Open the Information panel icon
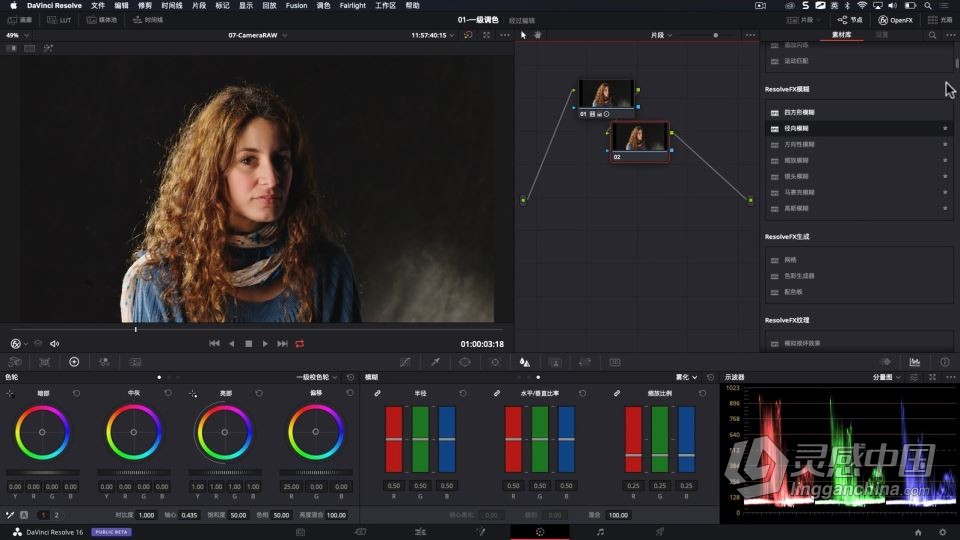Image resolution: width=960 pixels, height=540 pixels. coord(945,362)
